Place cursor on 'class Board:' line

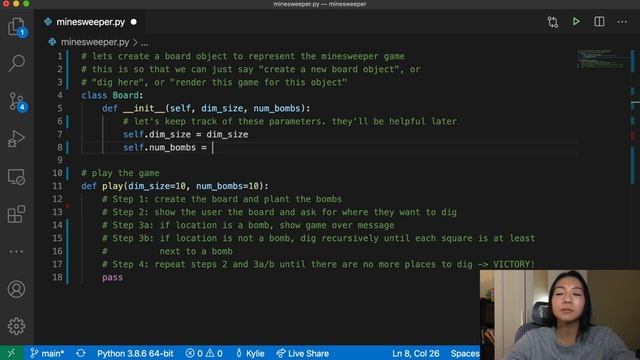click(x=112, y=95)
